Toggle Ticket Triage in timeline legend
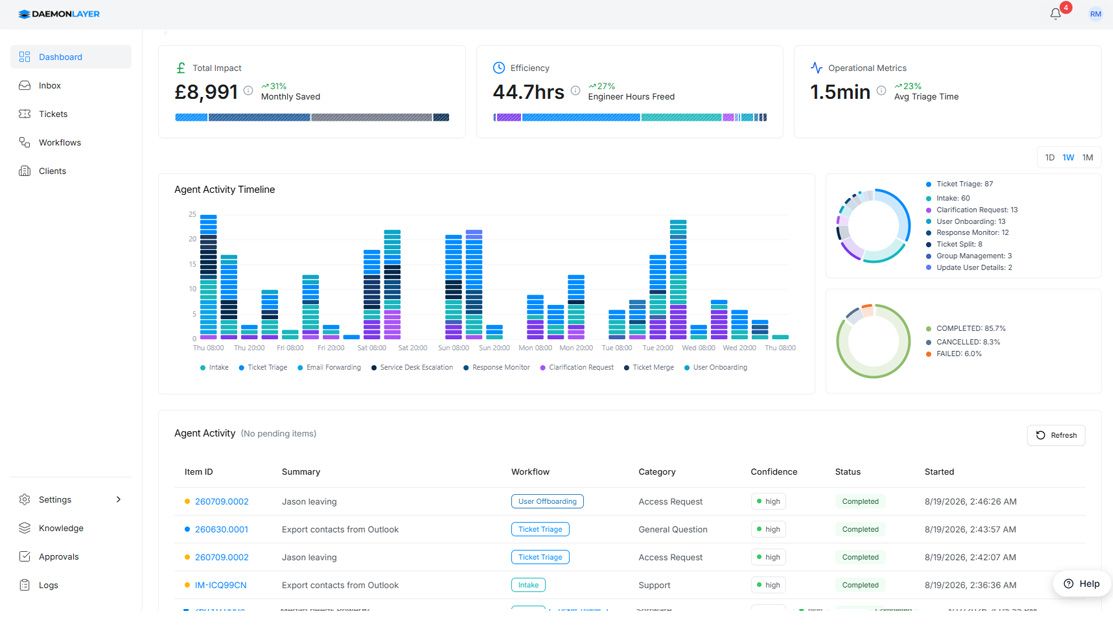 click(x=263, y=368)
